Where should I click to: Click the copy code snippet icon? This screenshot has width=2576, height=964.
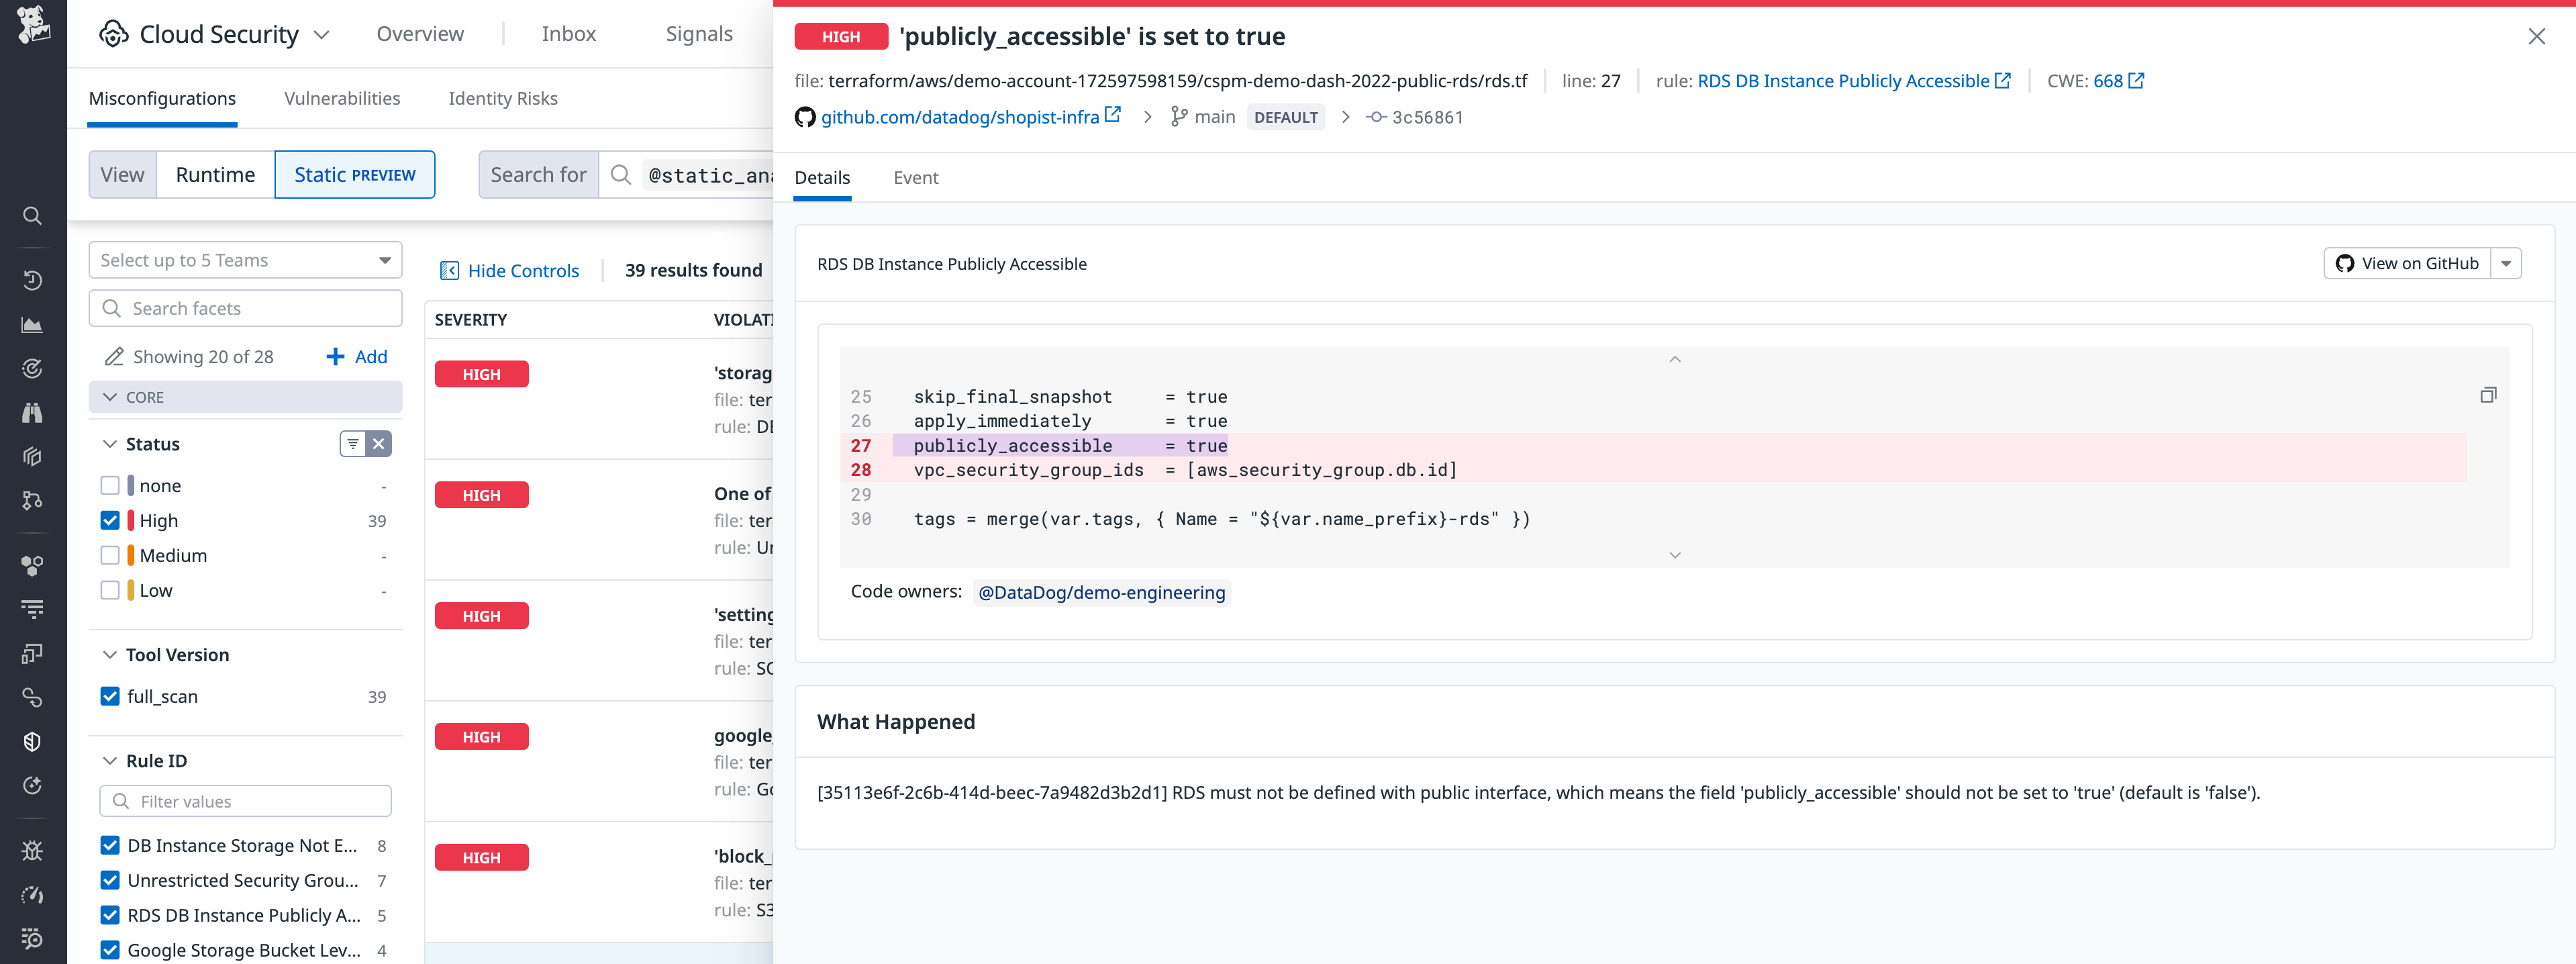click(x=2488, y=394)
